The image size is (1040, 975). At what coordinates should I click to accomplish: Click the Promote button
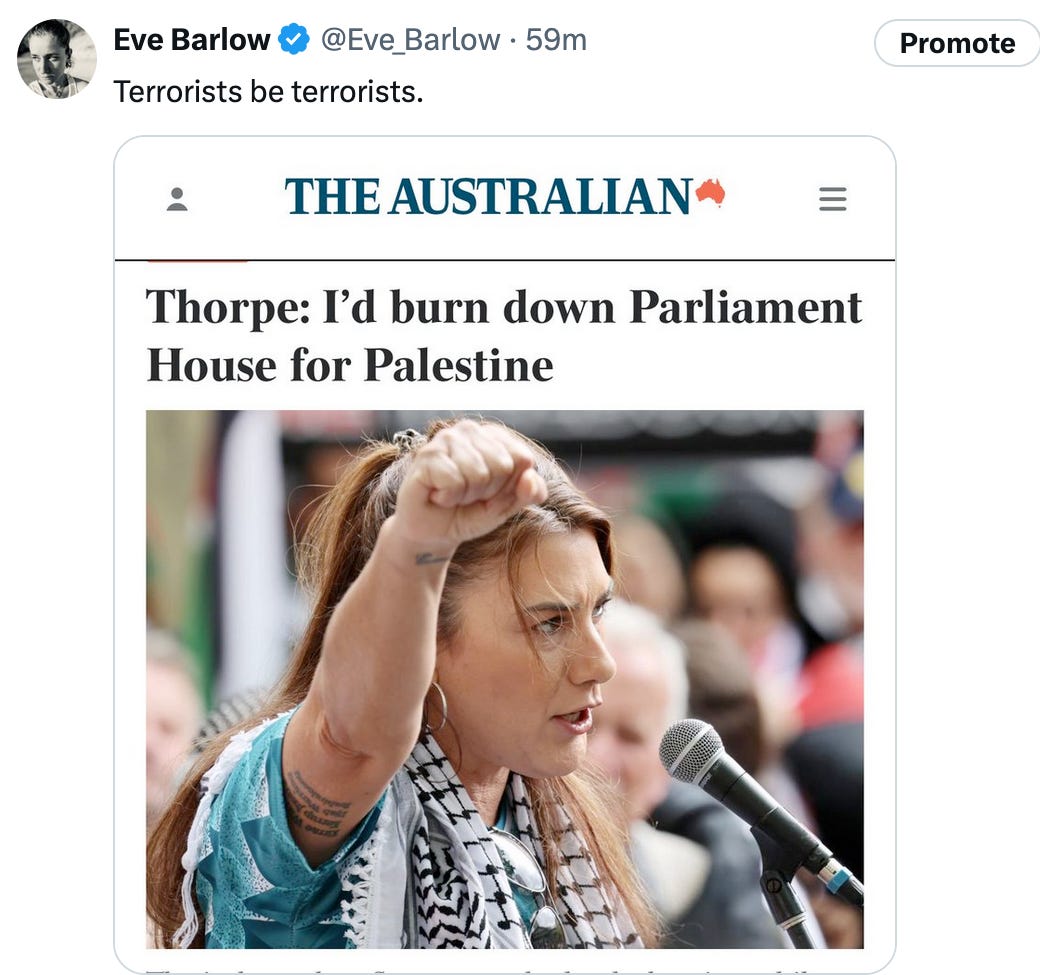click(957, 43)
